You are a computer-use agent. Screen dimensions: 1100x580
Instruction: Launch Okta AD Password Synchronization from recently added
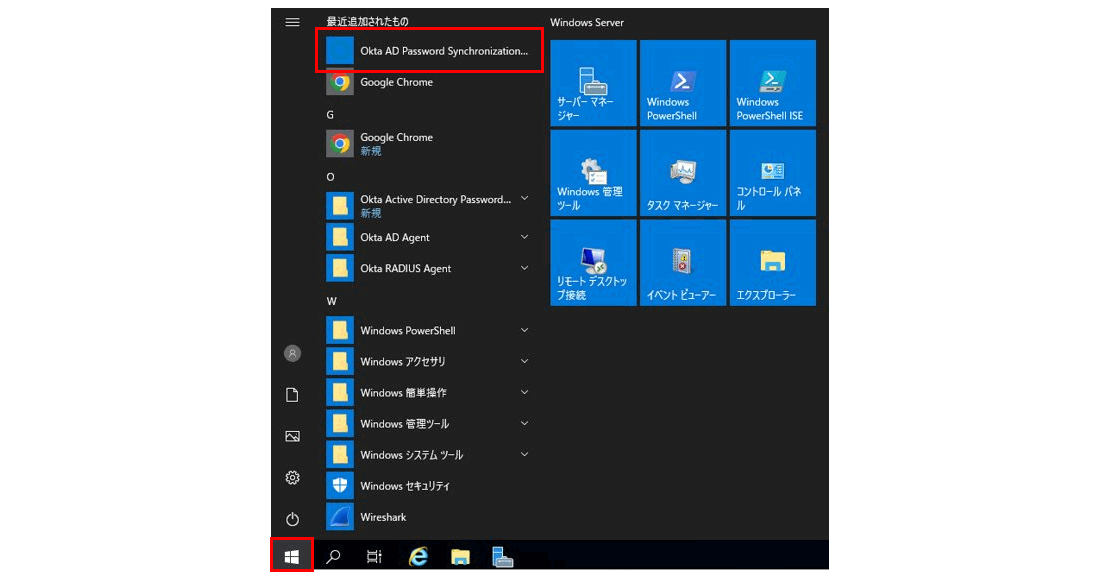pos(429,50)
